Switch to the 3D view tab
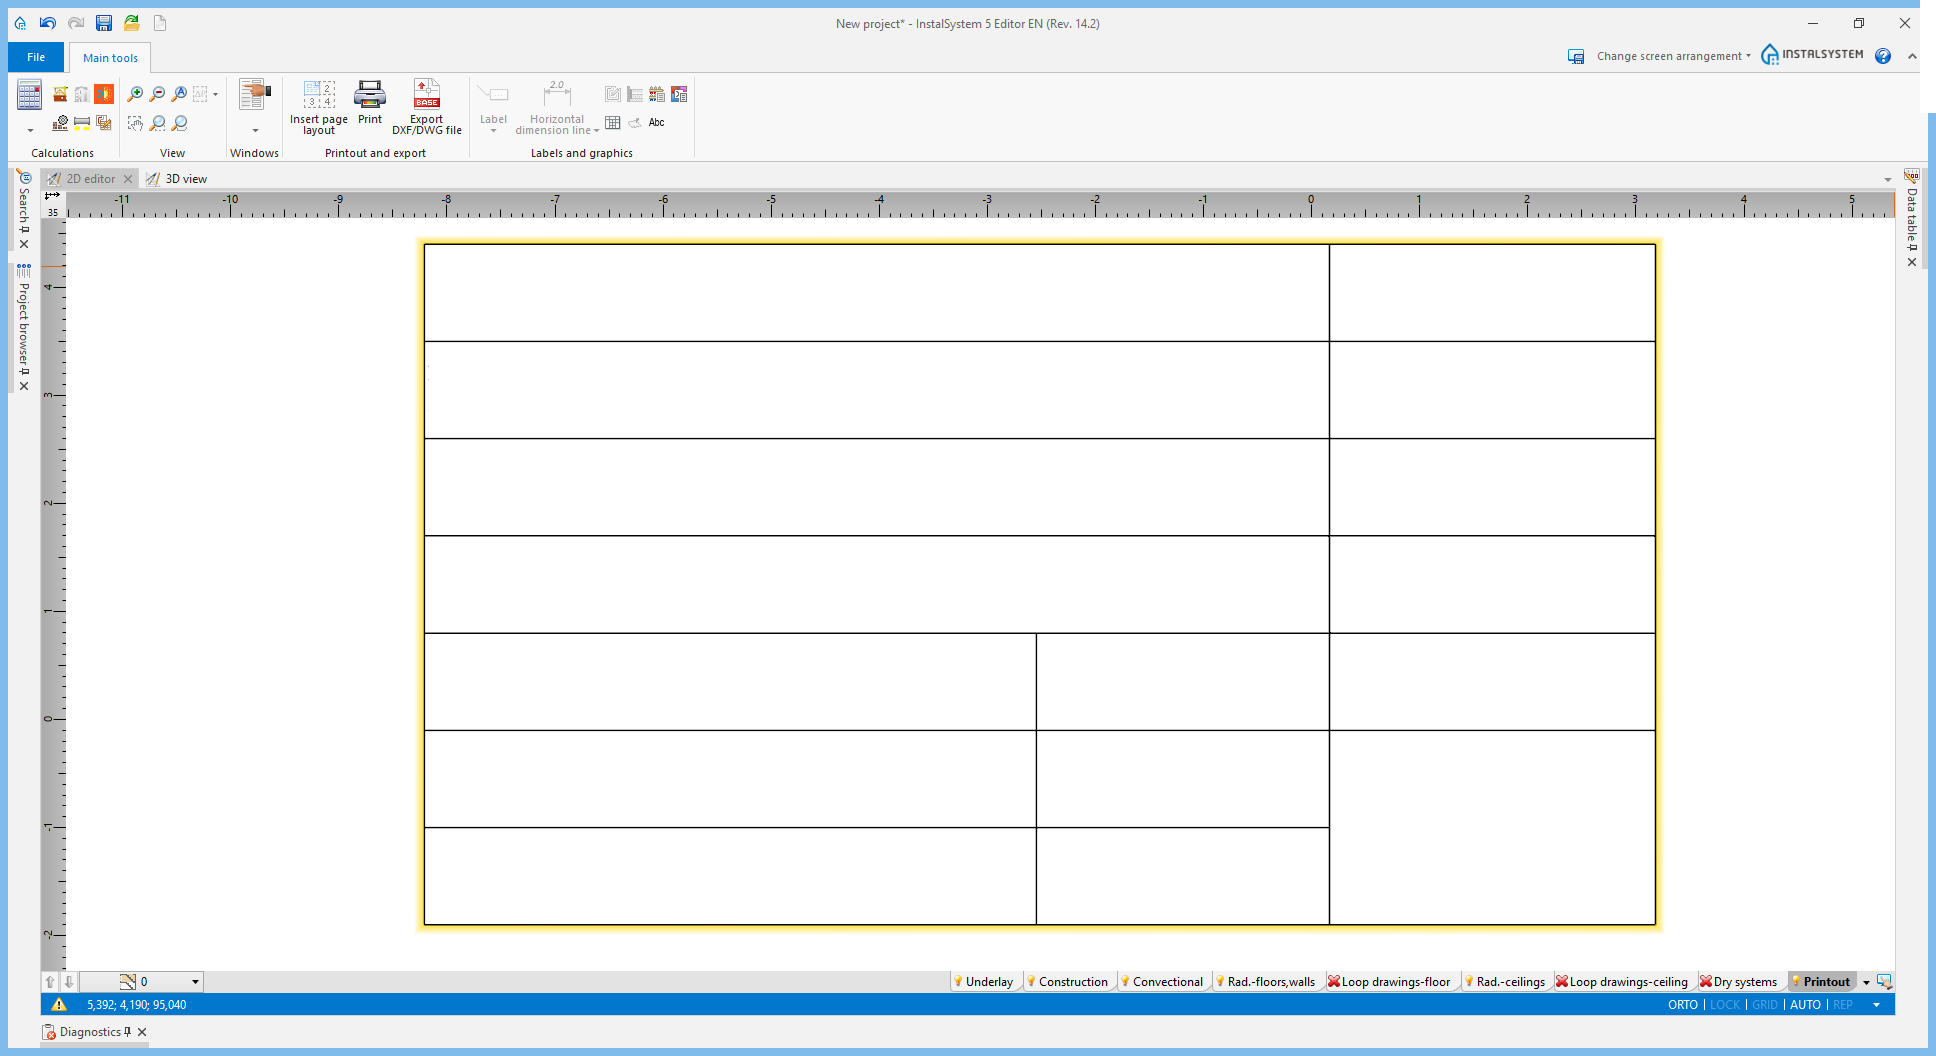 (185, 179)
